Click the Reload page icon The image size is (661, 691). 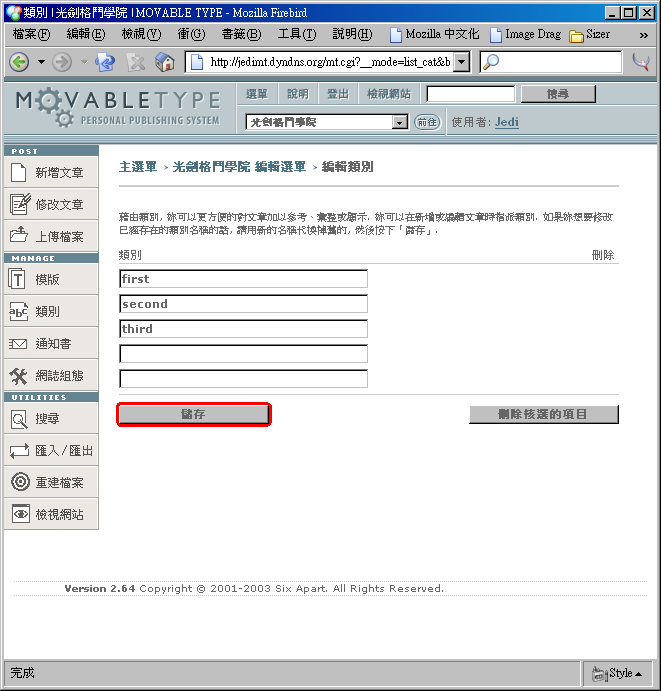(105, 62)
